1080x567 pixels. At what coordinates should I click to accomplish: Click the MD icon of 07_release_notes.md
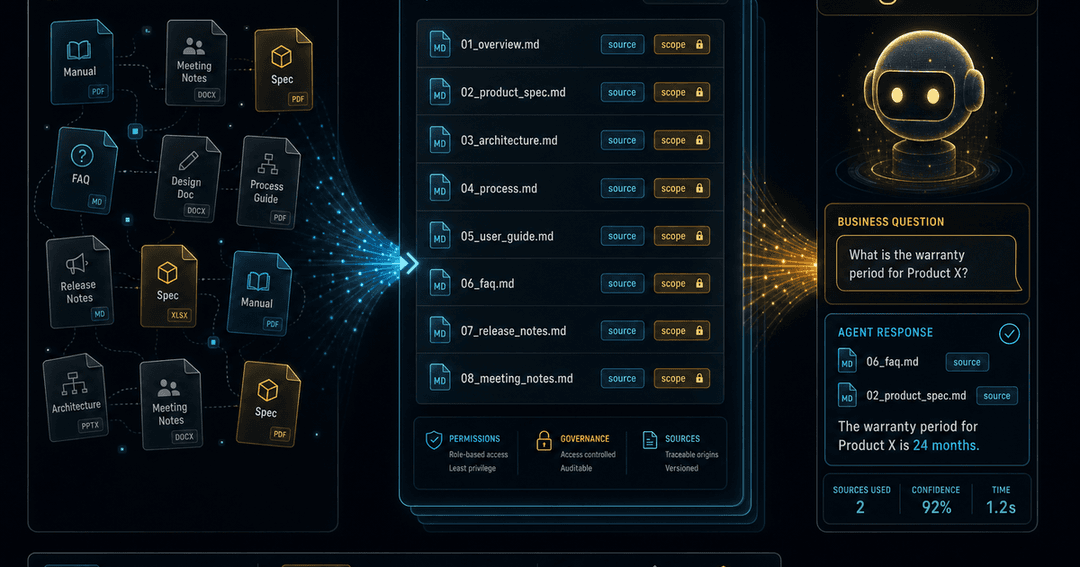(x=439, y=331)
